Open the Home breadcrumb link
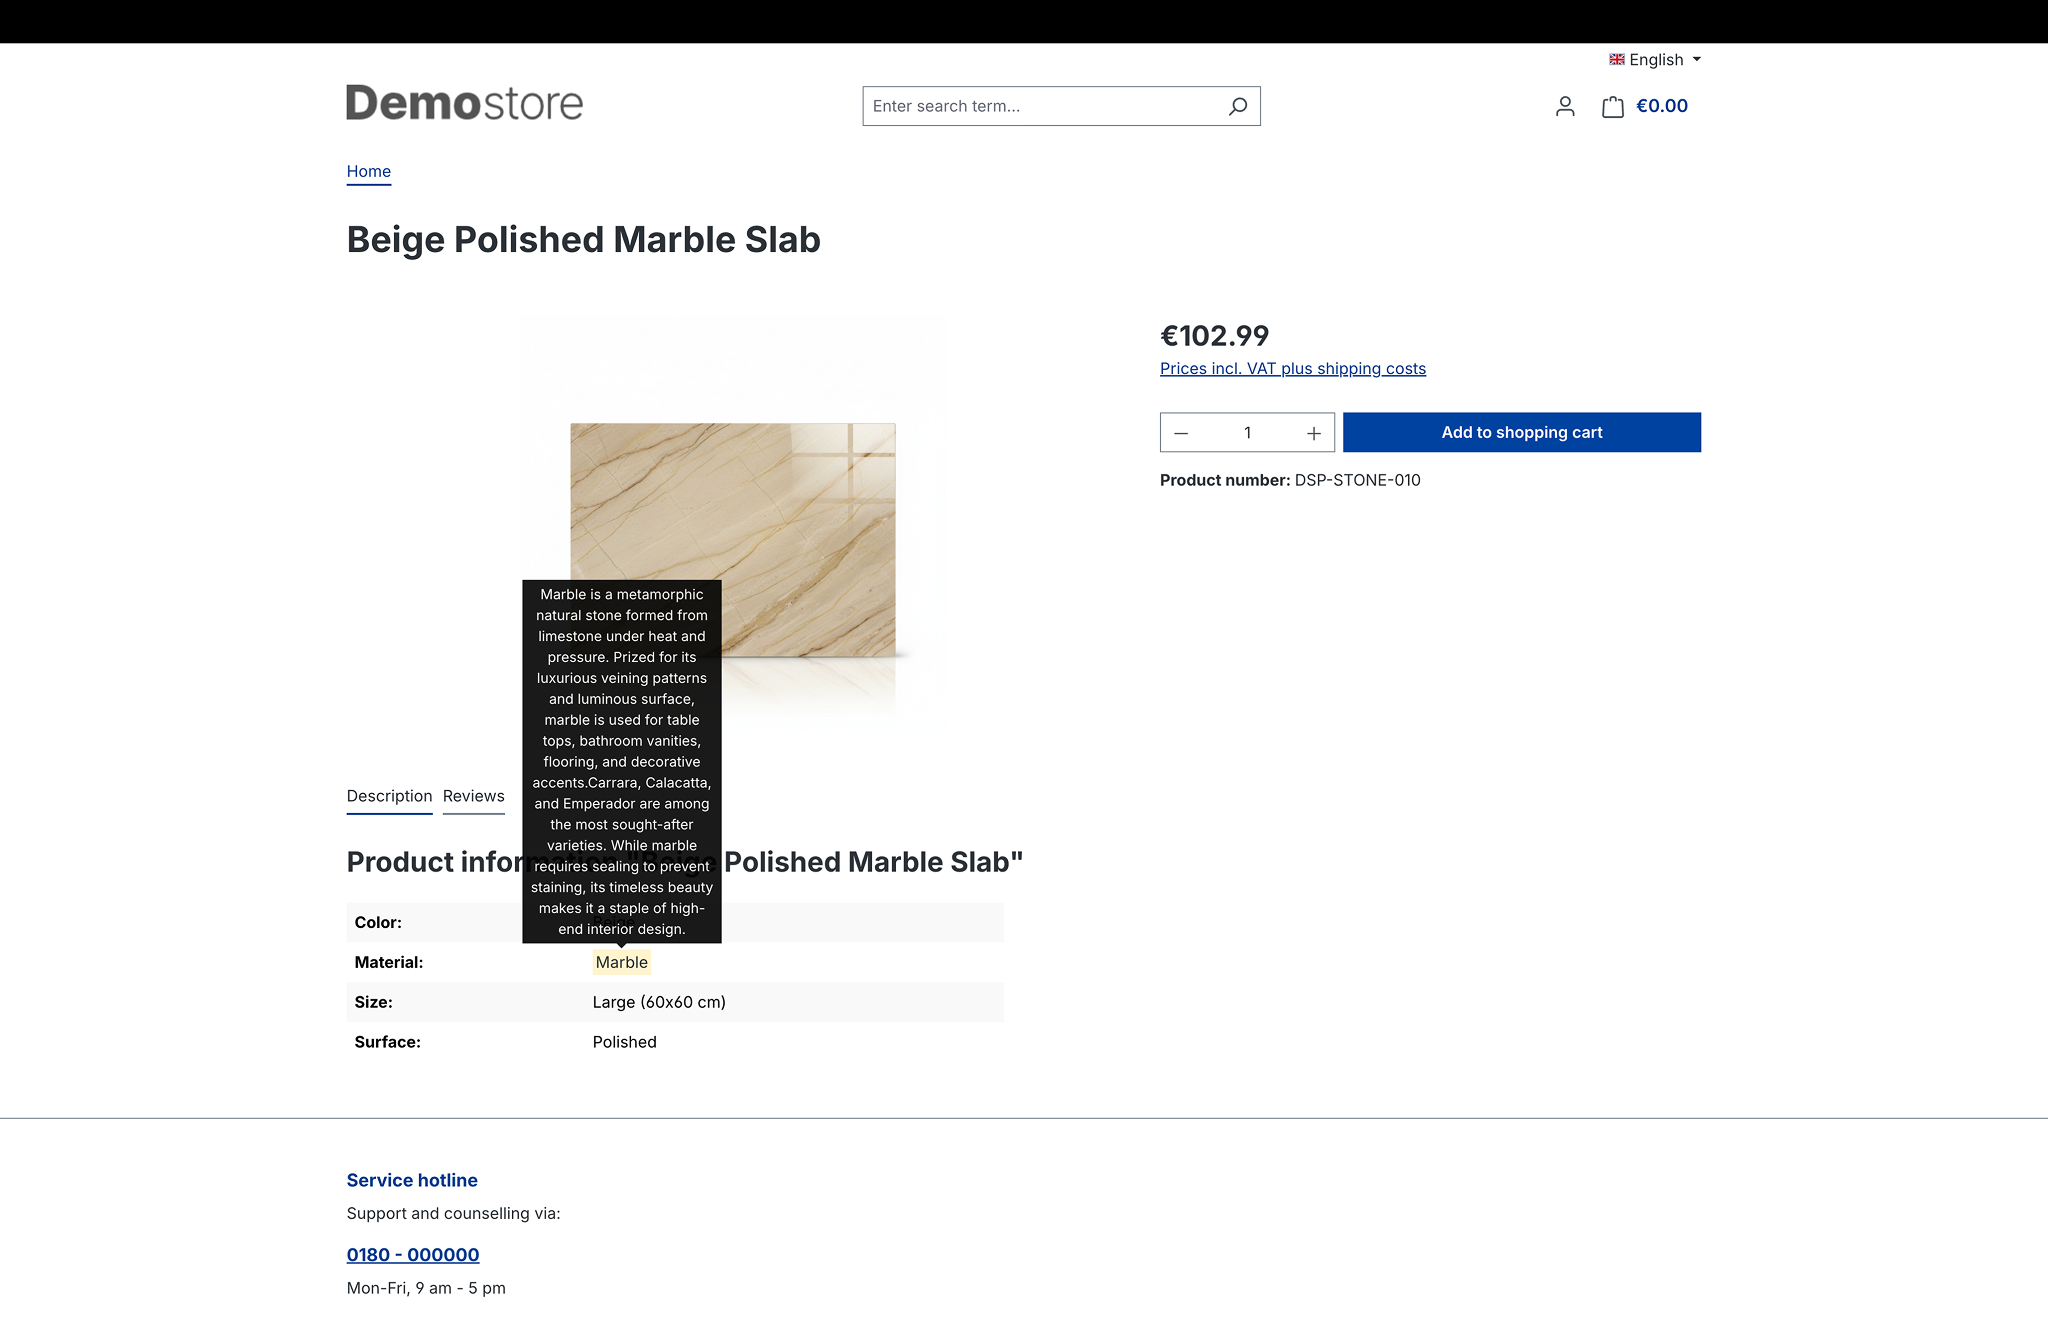The width and height of the screenshot is (2048, 1324). tap(368, 171)
